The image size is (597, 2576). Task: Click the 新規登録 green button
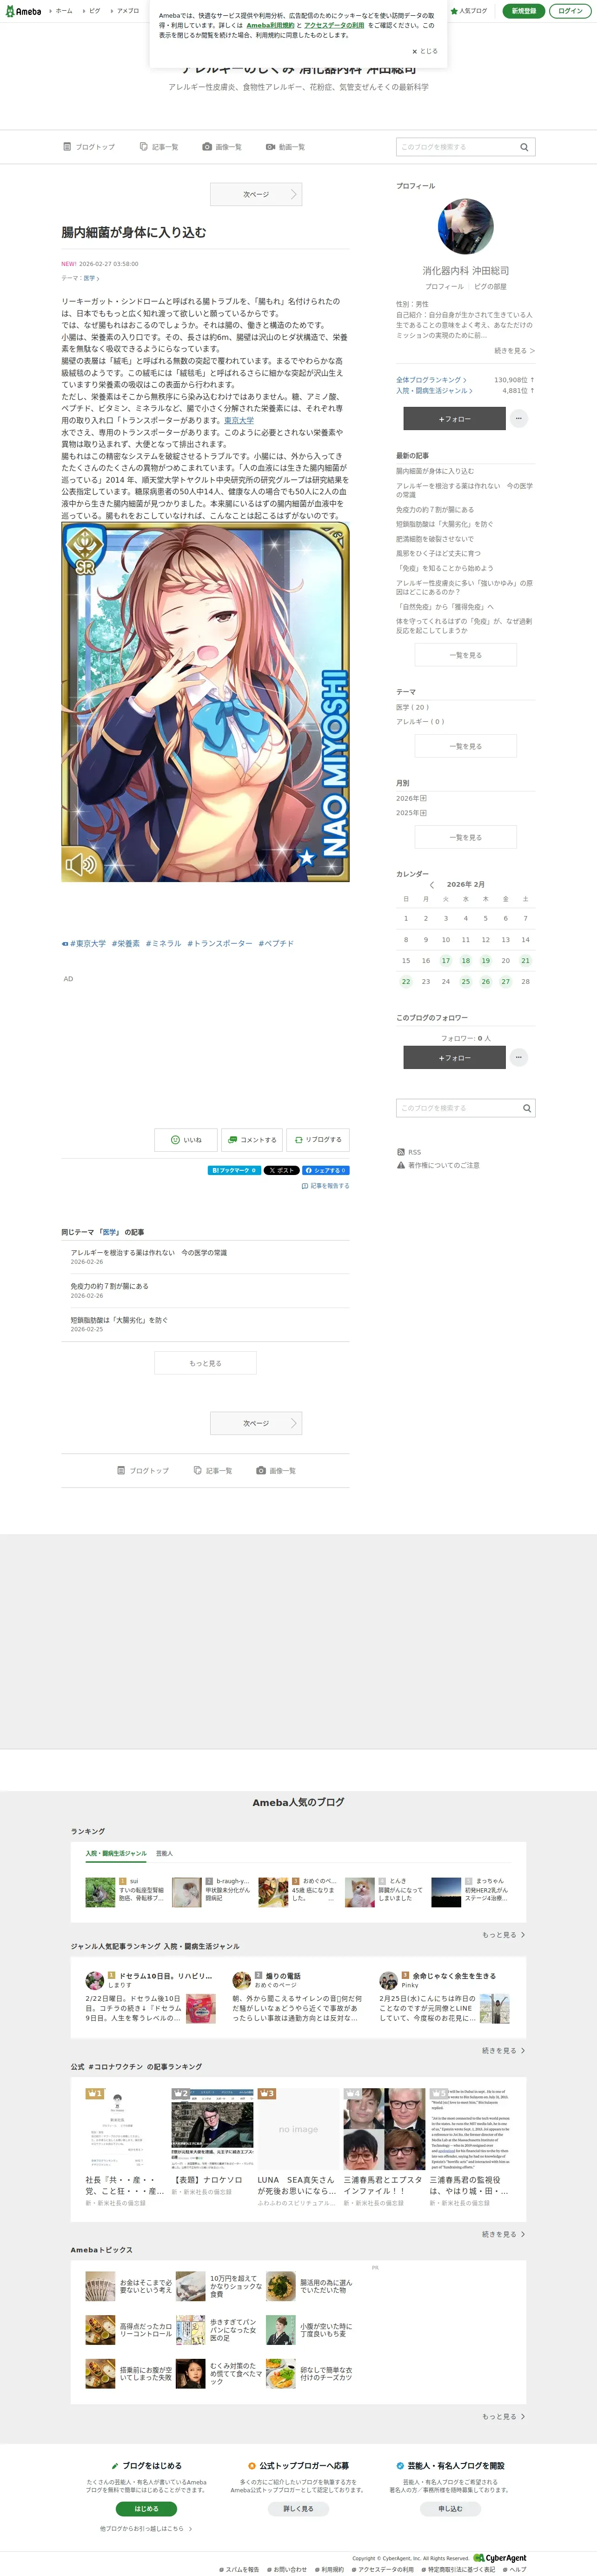[x=523, y=11]
